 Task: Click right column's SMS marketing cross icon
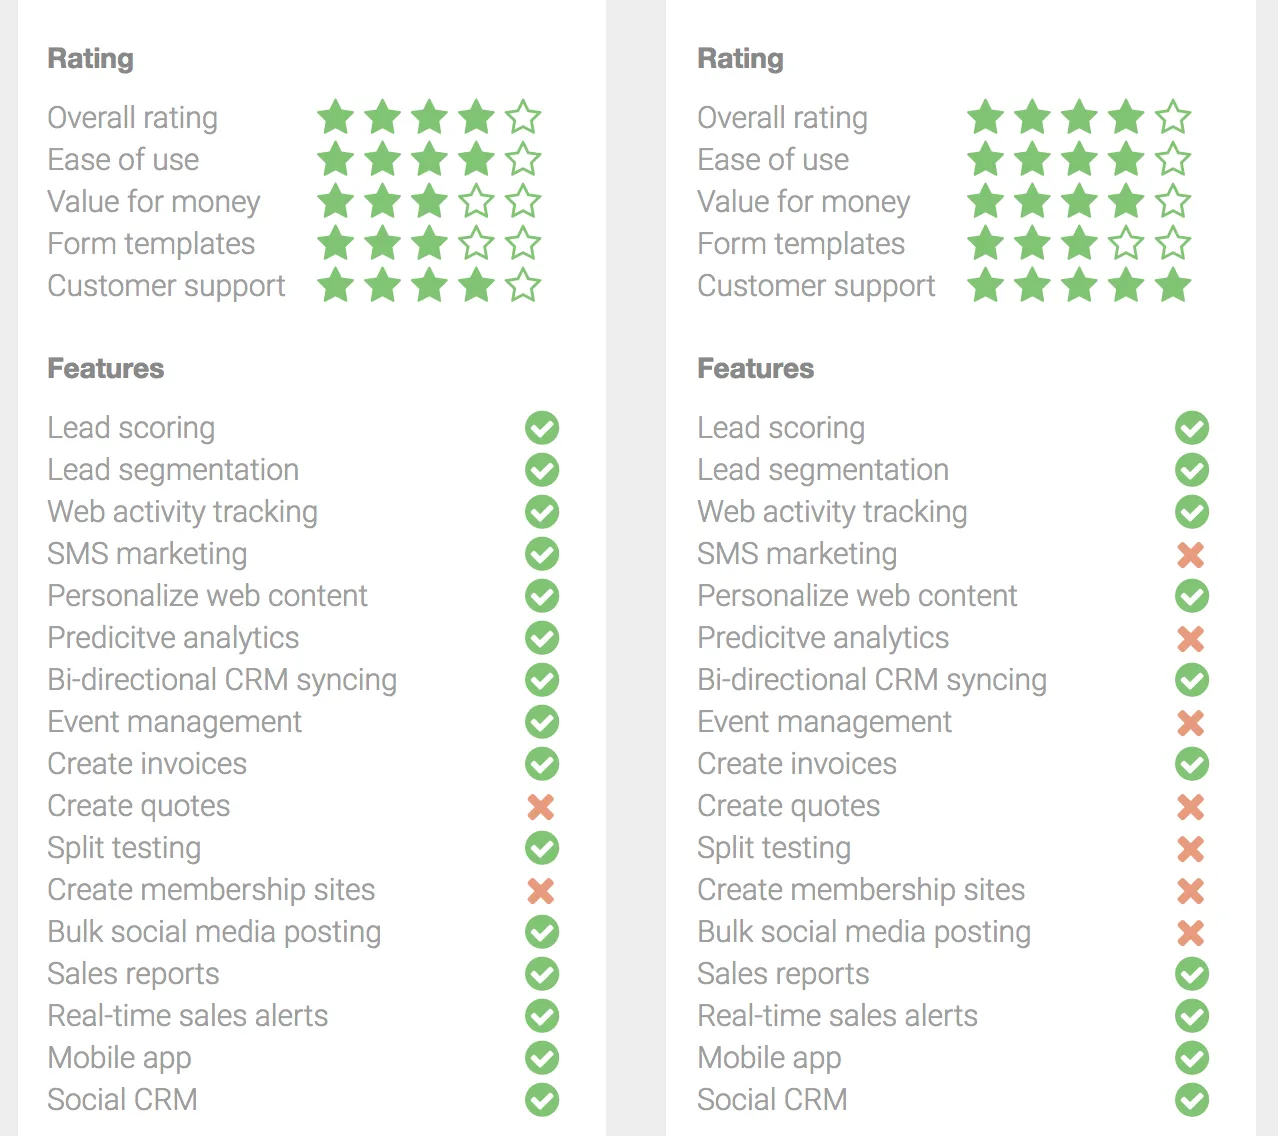tap(1191, 554)
